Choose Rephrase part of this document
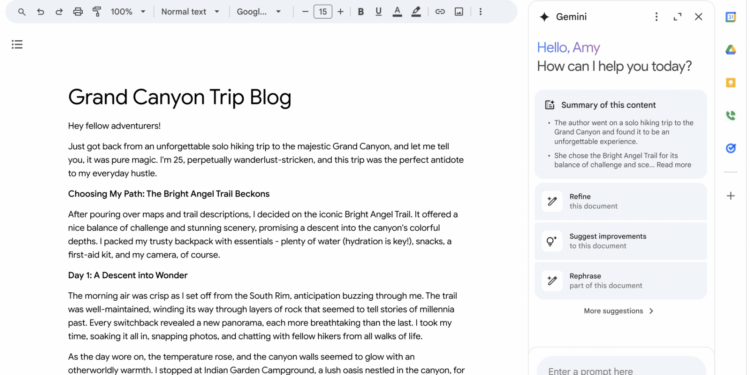This screenshot has height=375, width=750. point(620,281)
